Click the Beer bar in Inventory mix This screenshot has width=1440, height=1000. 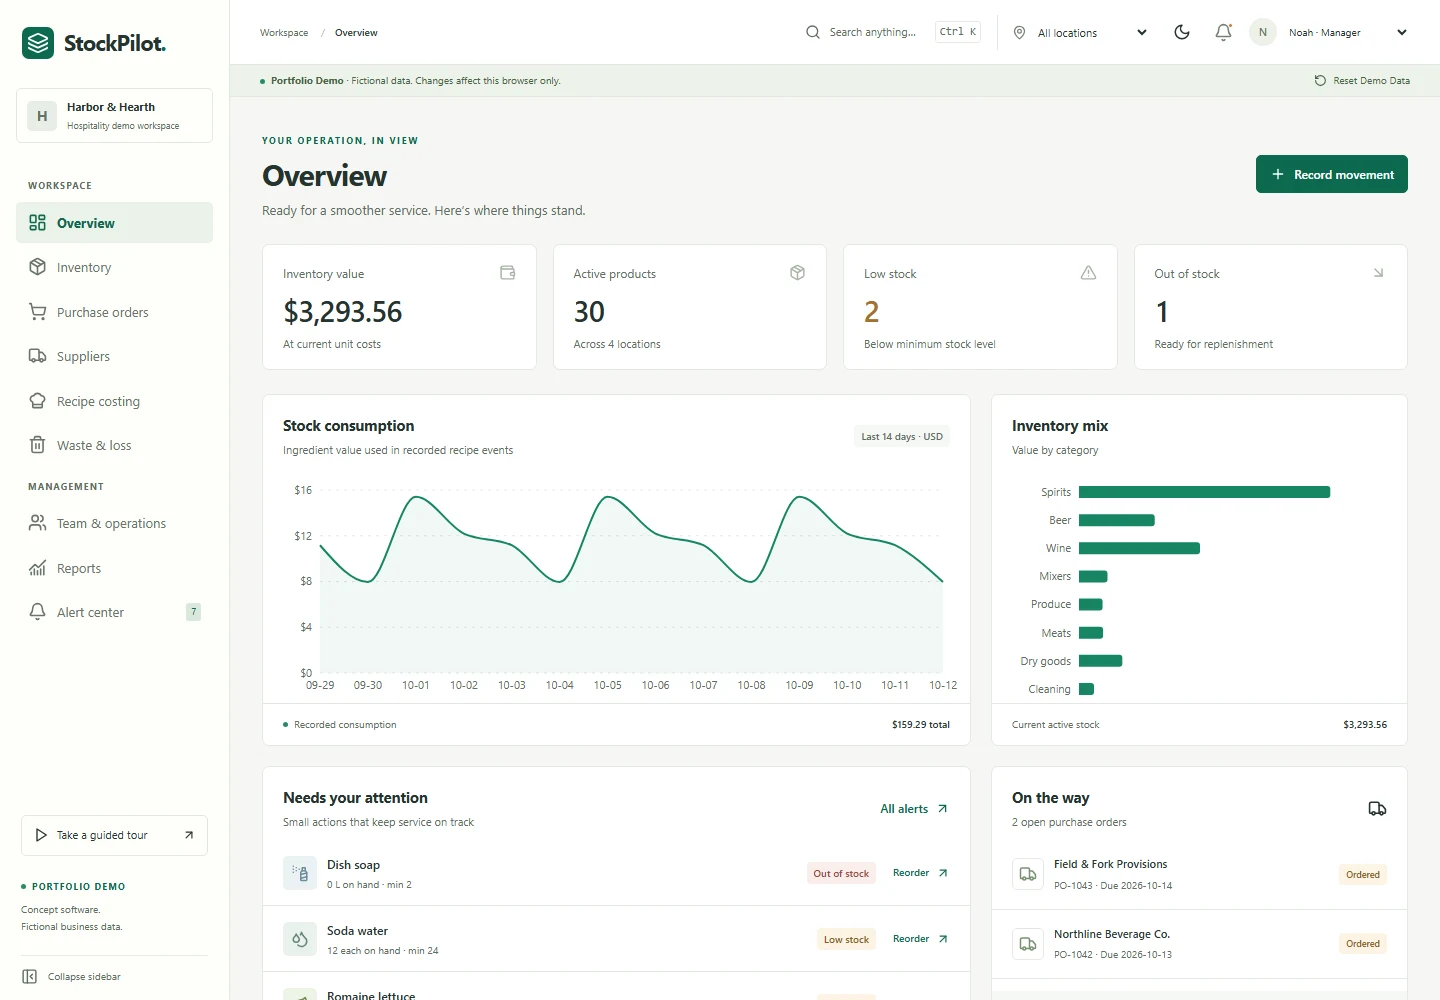point(1117,520)
